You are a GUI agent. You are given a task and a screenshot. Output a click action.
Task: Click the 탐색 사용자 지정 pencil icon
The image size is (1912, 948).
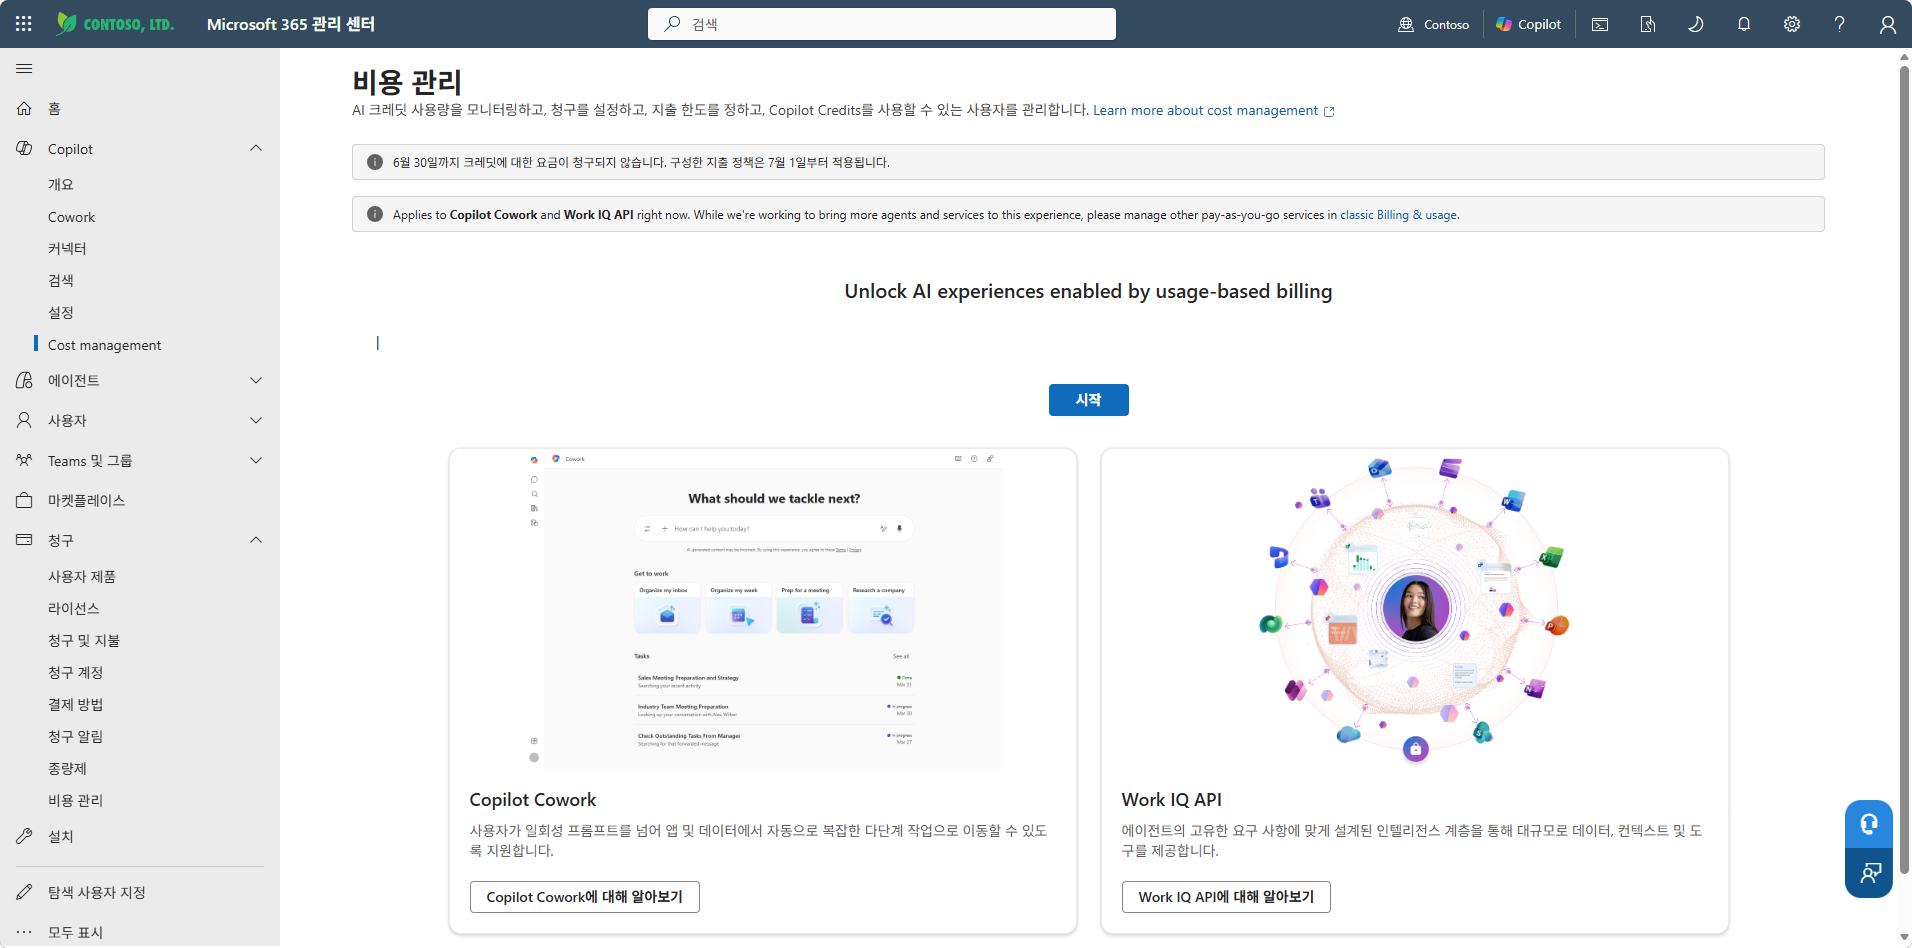[x=24, y=892]
